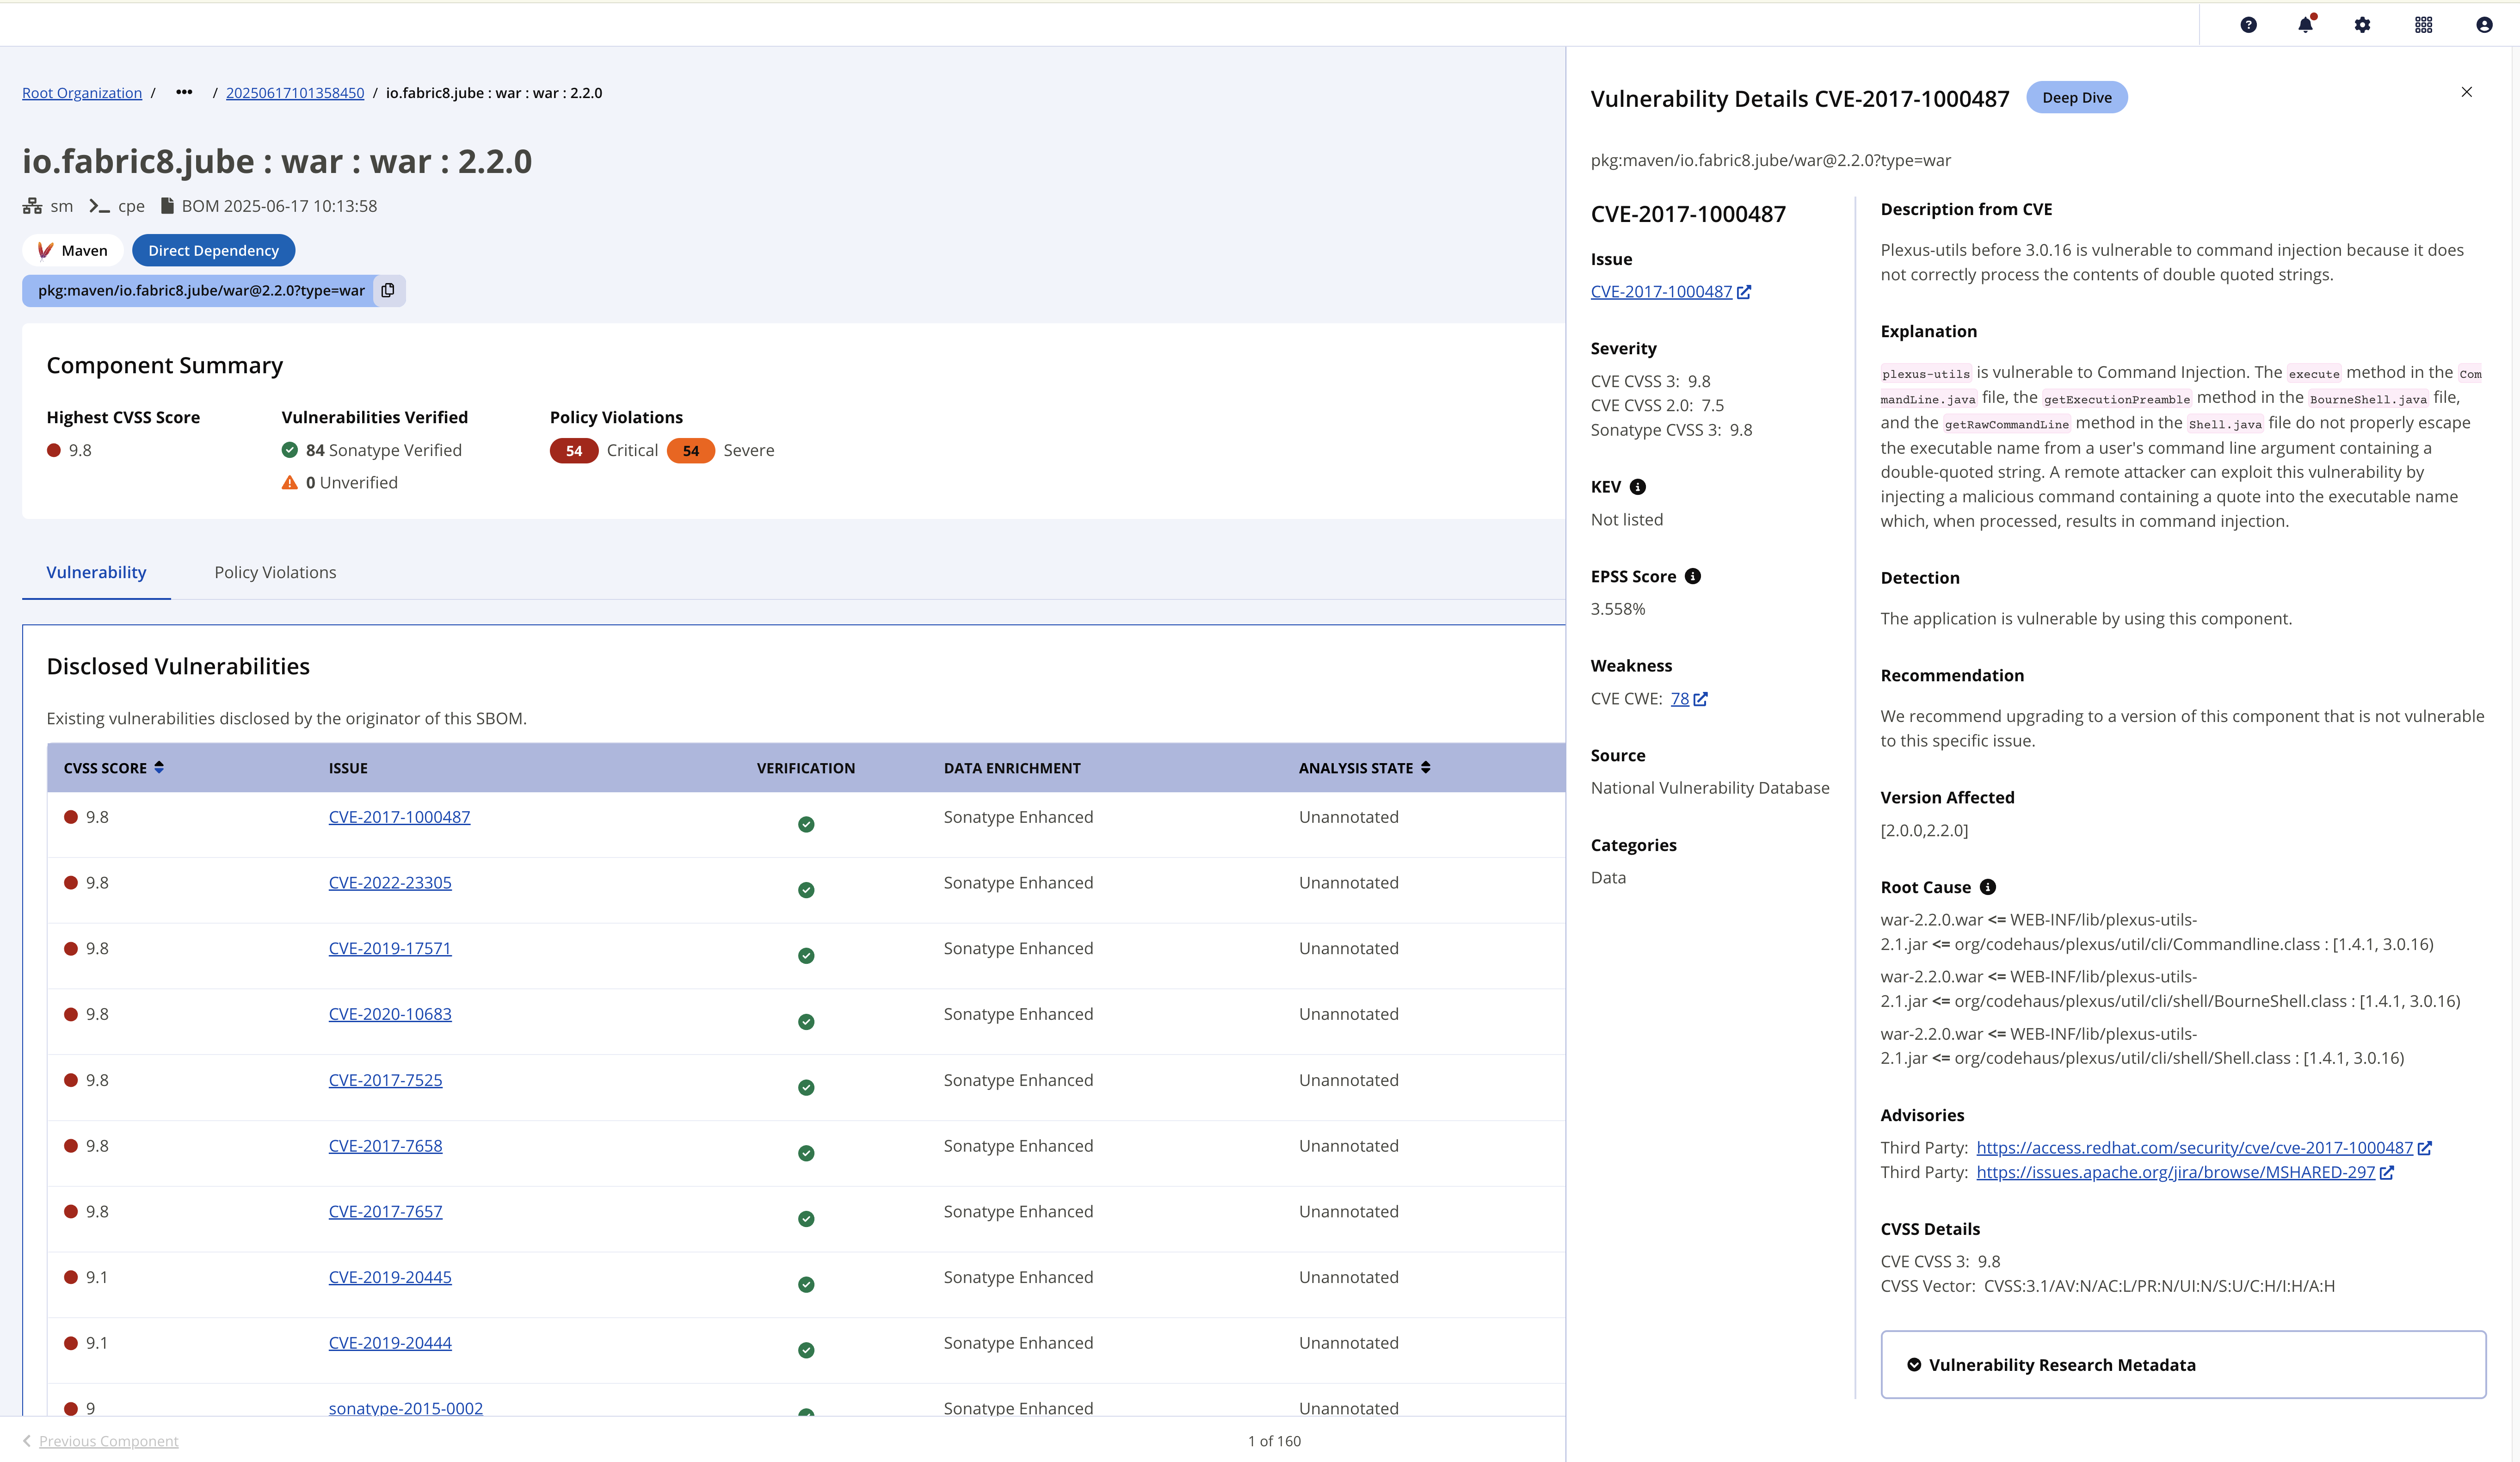Open the help question mark icon

[x=2248, y=25]
